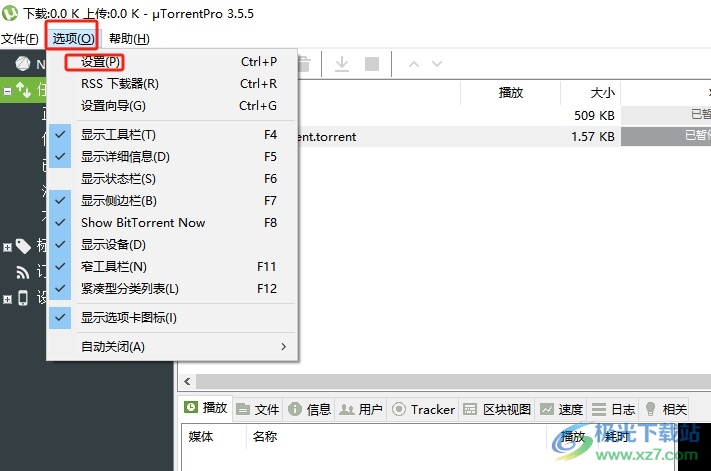711x471 pixels.
Task: Open the 帮助(H) menu
Action: click(x=129, y=39)
